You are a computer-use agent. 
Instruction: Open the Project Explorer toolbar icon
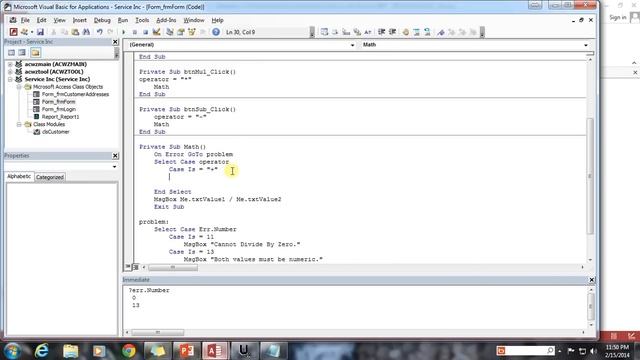tap(170, 32)
